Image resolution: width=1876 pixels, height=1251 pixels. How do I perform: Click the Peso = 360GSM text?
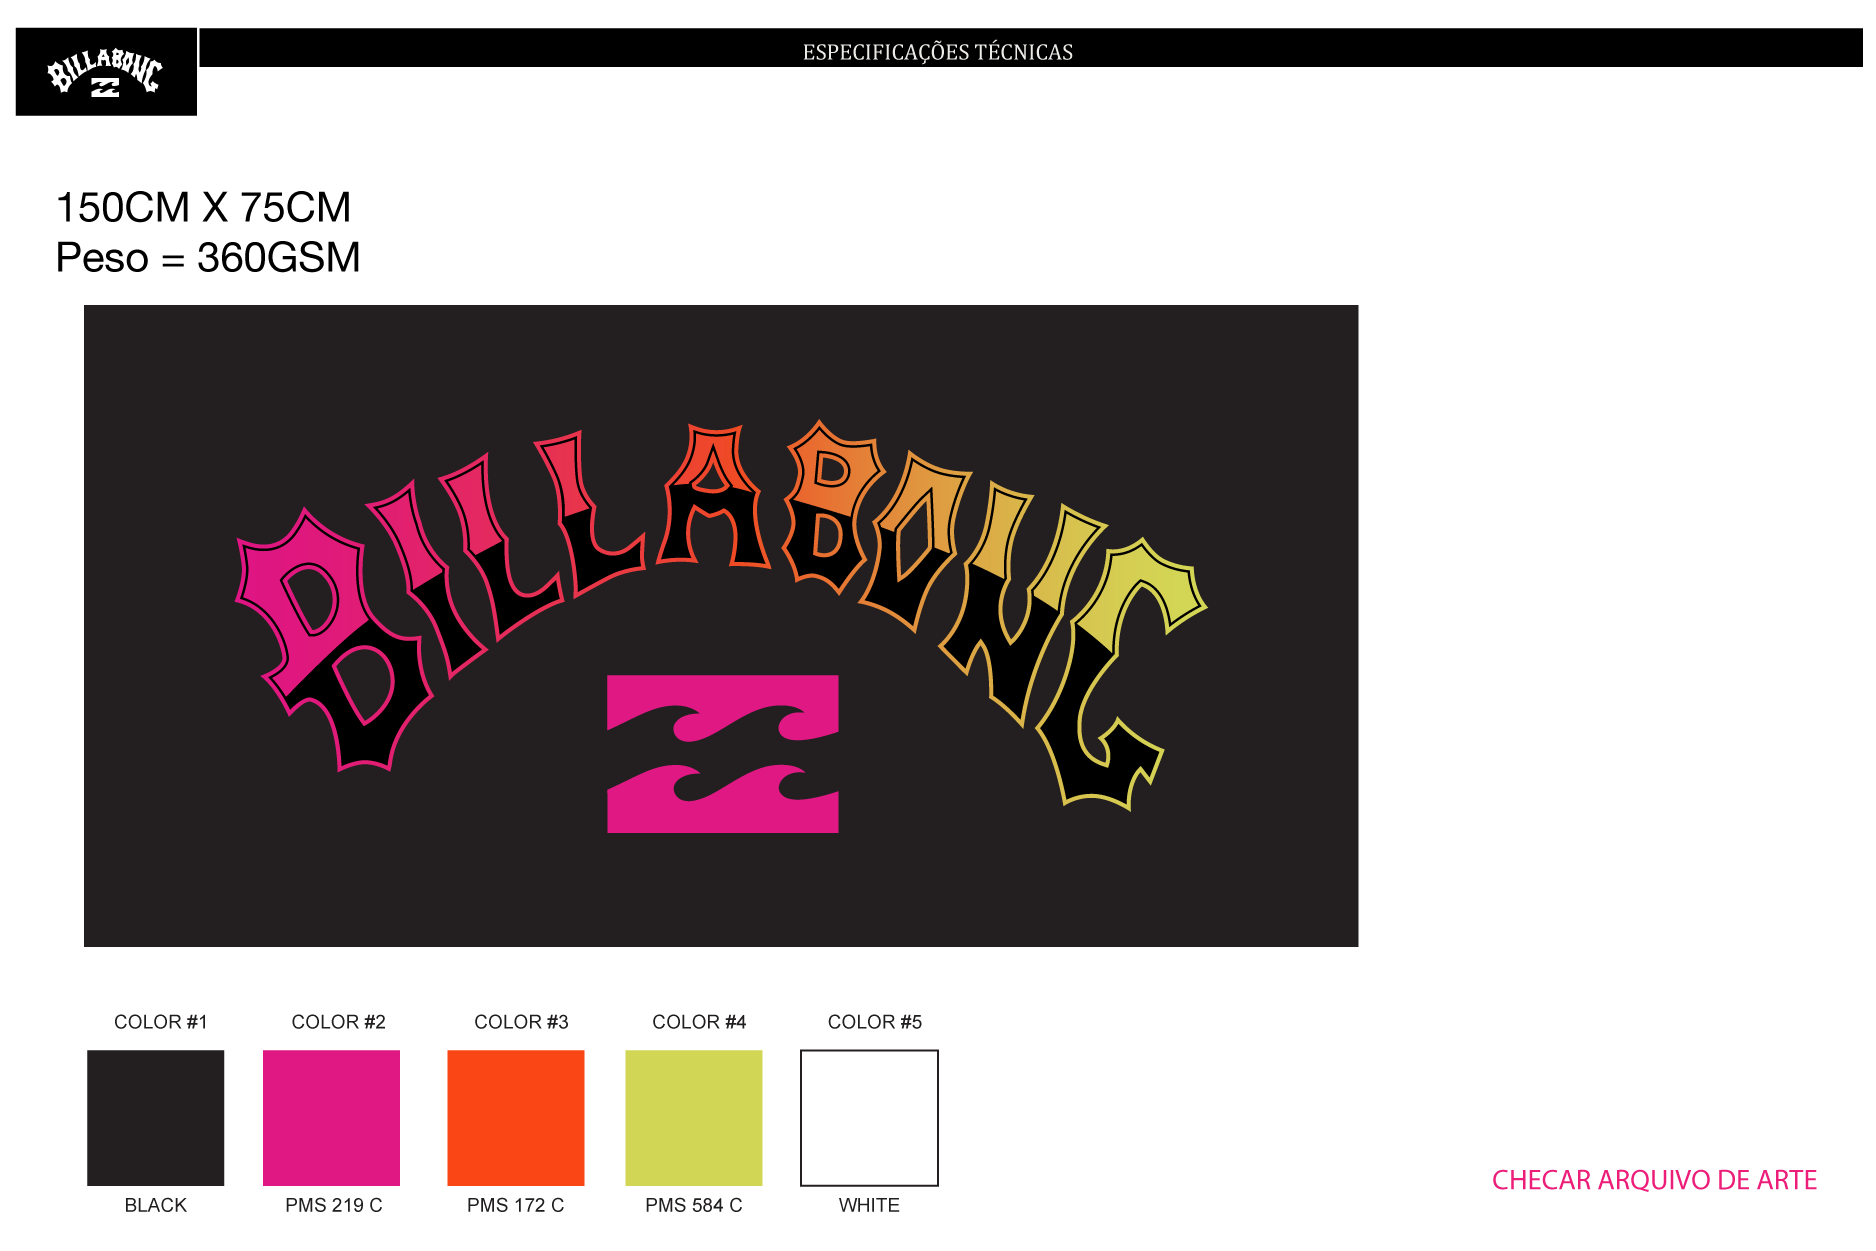(x=208, y=258)
